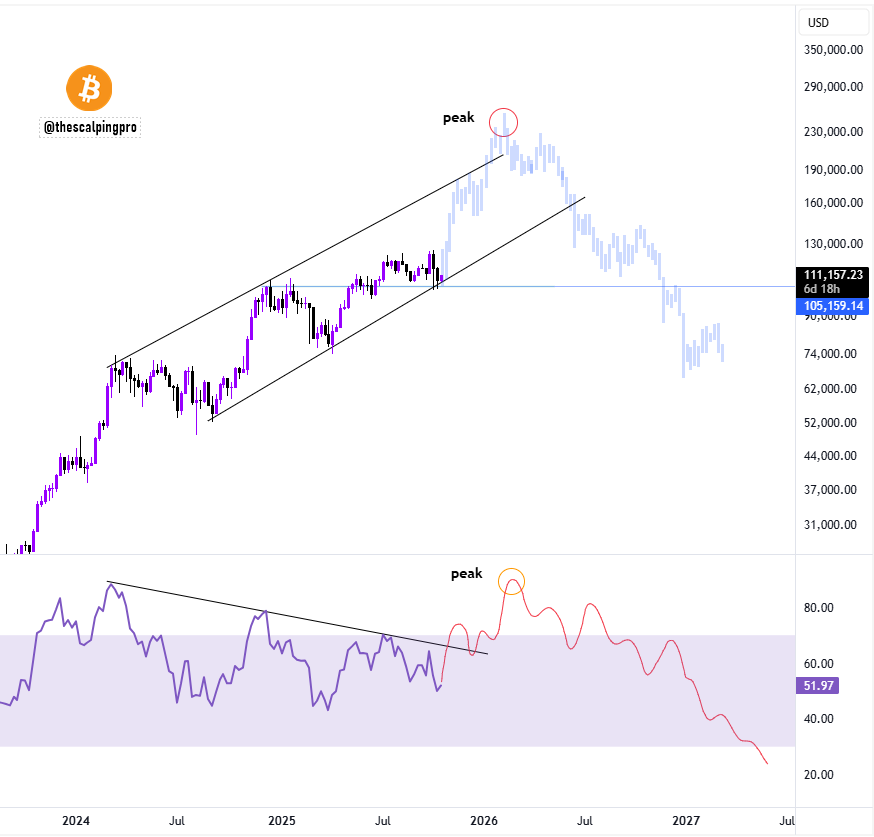The width and height of the screenshot is (874, 837).
Task: Click the orange circle marking the RSI peak
Action: click(x=512, y=581)
